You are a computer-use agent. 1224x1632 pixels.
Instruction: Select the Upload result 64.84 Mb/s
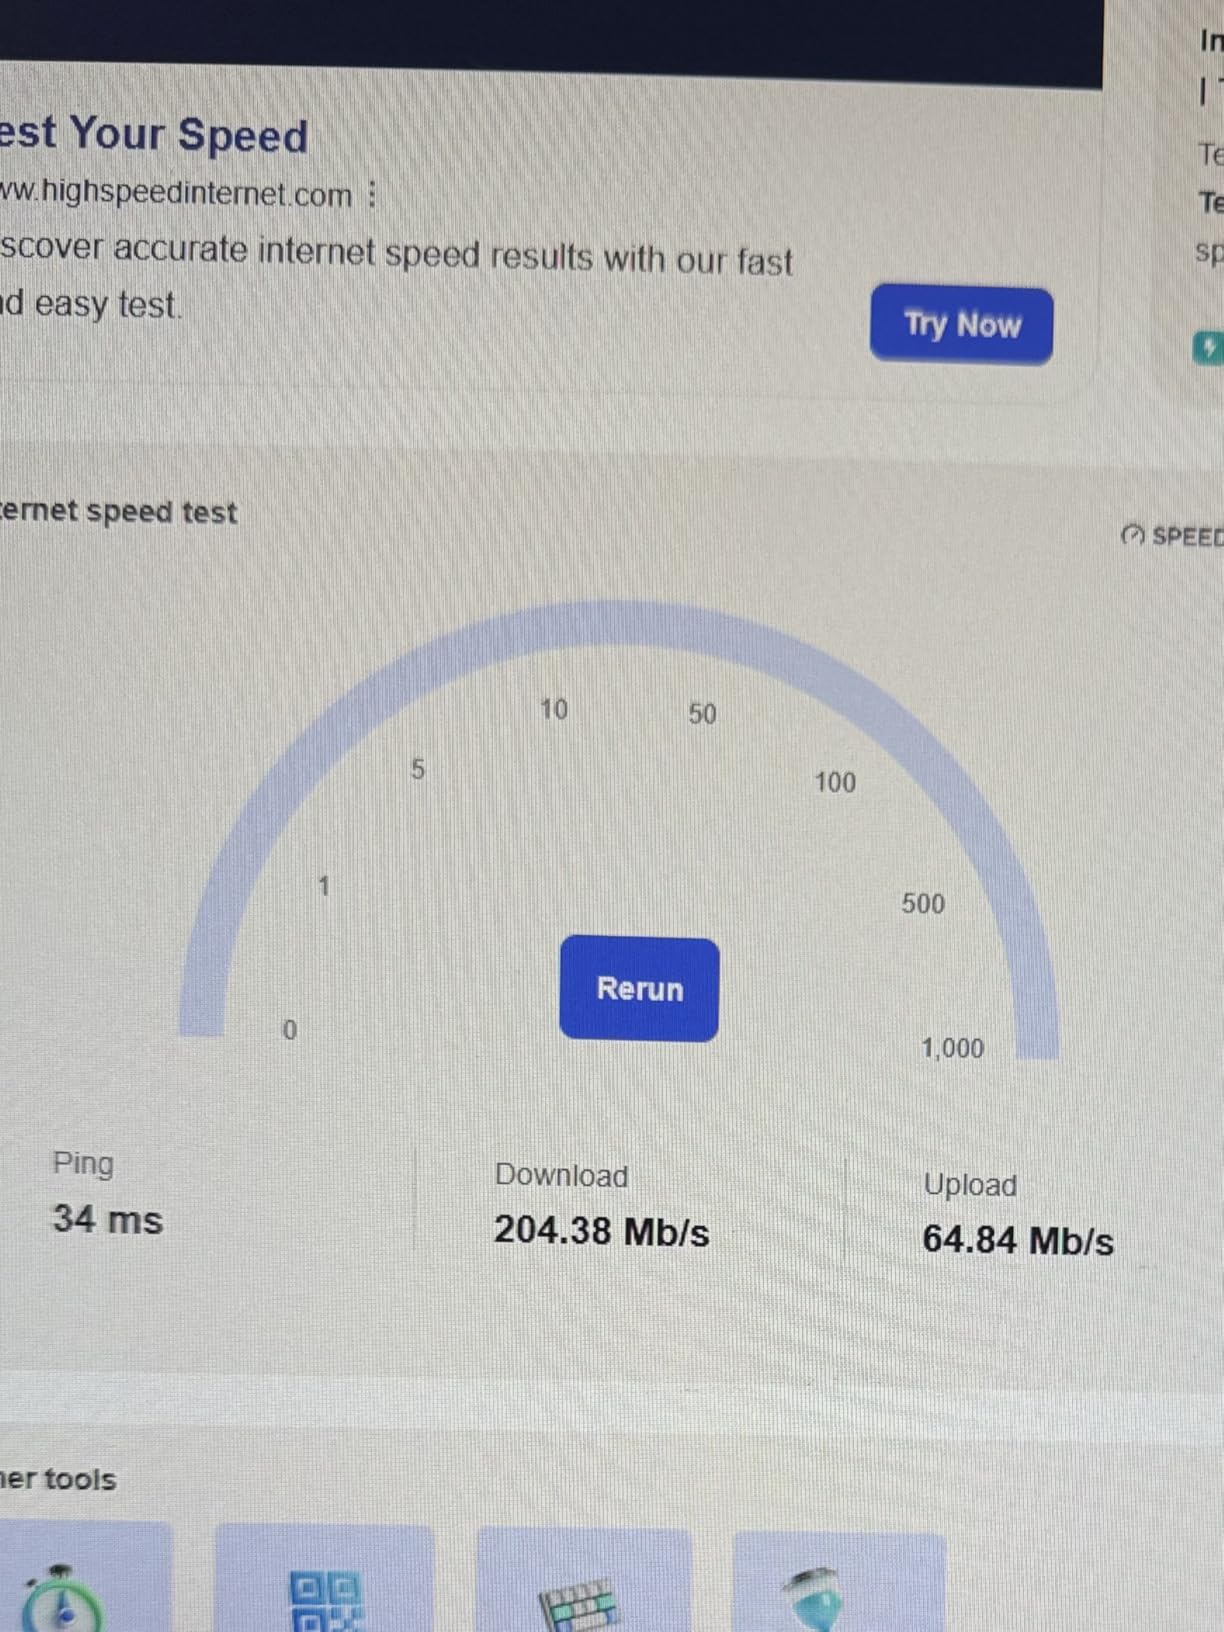click(1017, 1240)
